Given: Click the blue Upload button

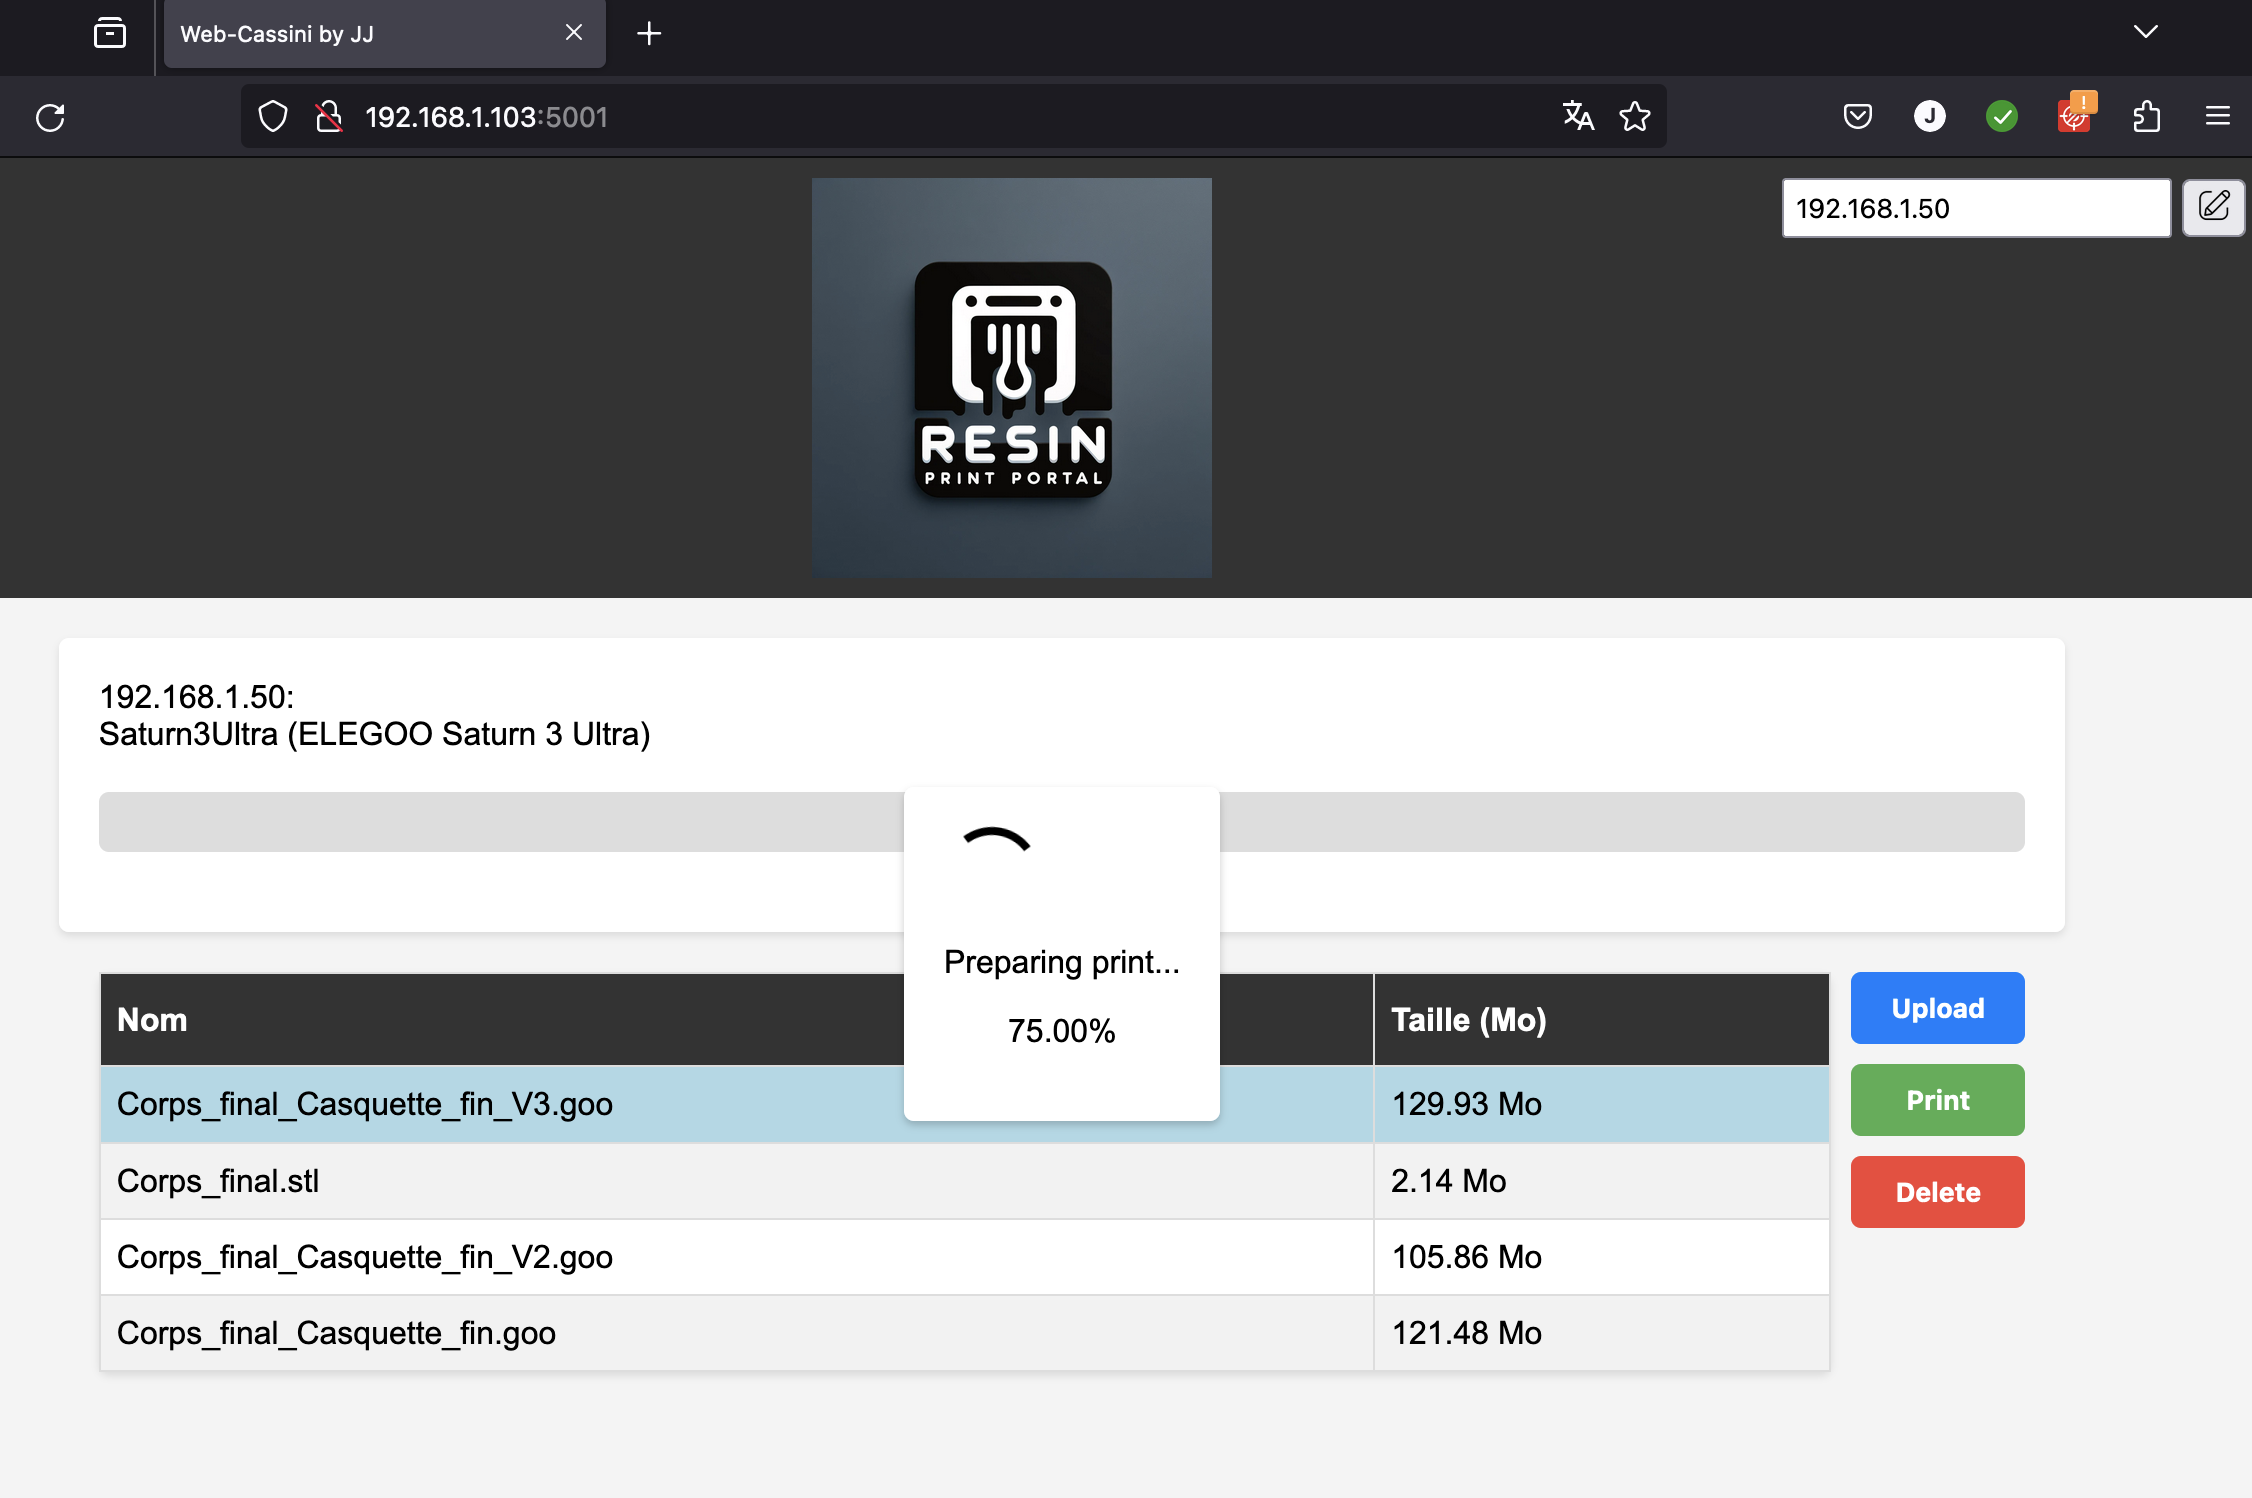Looking at the screenshot, I should click(1937, 1008).
